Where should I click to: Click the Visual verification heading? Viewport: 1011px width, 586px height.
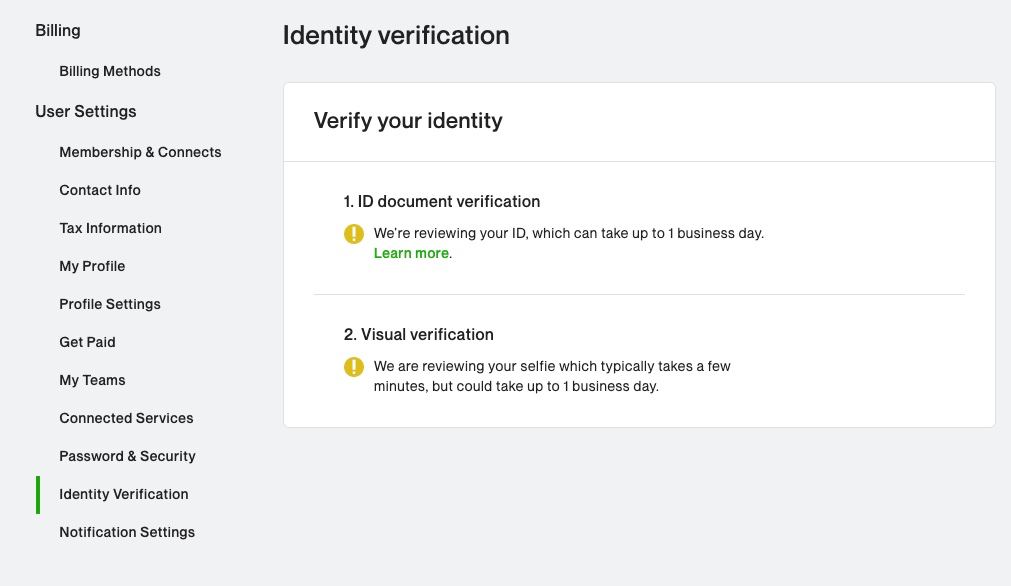pyautogui.click(x=418, y=335)
